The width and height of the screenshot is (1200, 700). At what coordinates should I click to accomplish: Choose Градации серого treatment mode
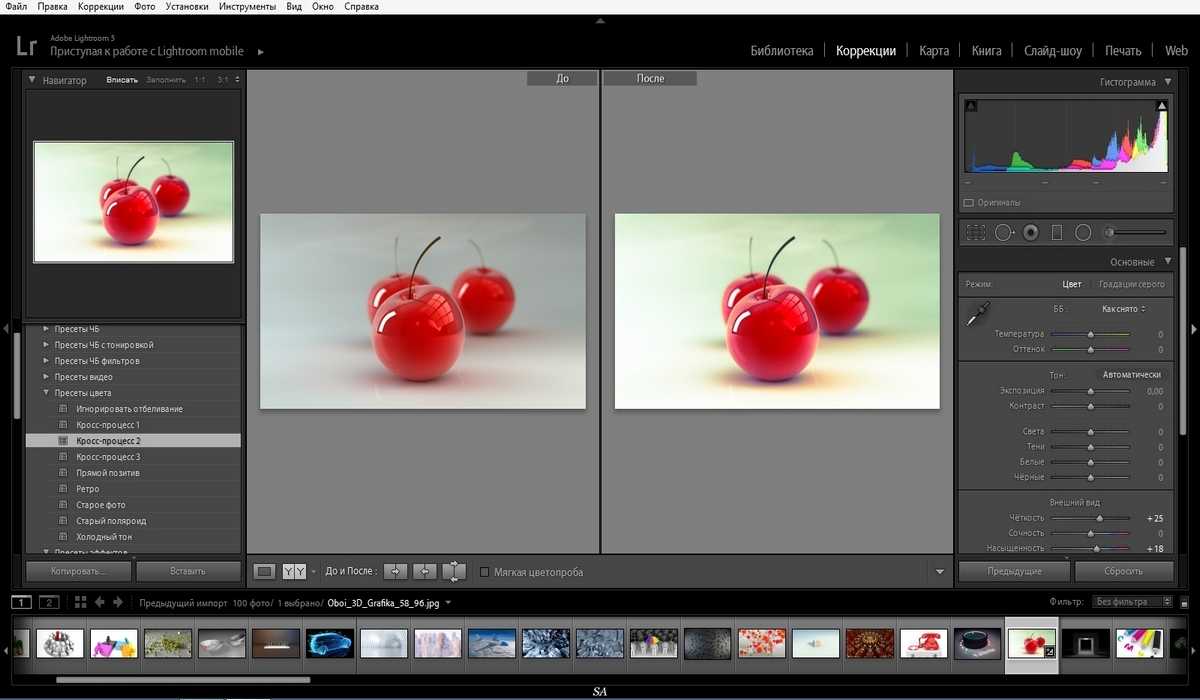(x=1131, y=284)
